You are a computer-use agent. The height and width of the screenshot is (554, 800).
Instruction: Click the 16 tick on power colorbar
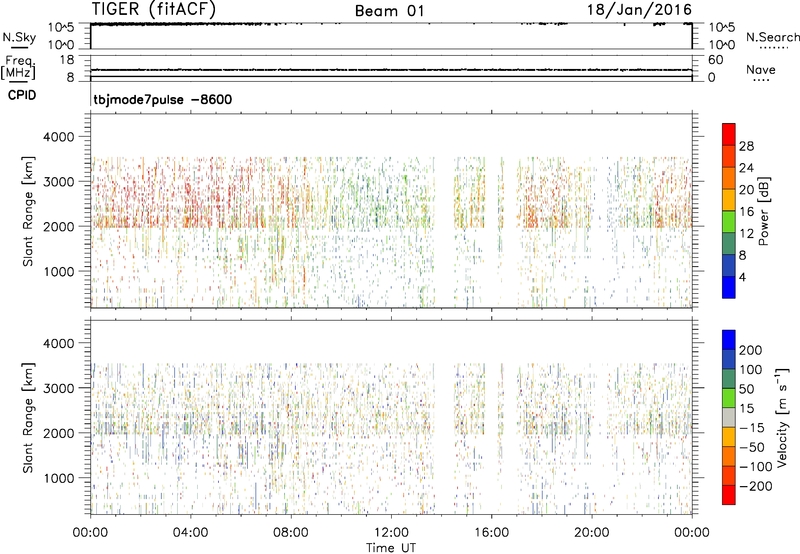click(746, 212)
